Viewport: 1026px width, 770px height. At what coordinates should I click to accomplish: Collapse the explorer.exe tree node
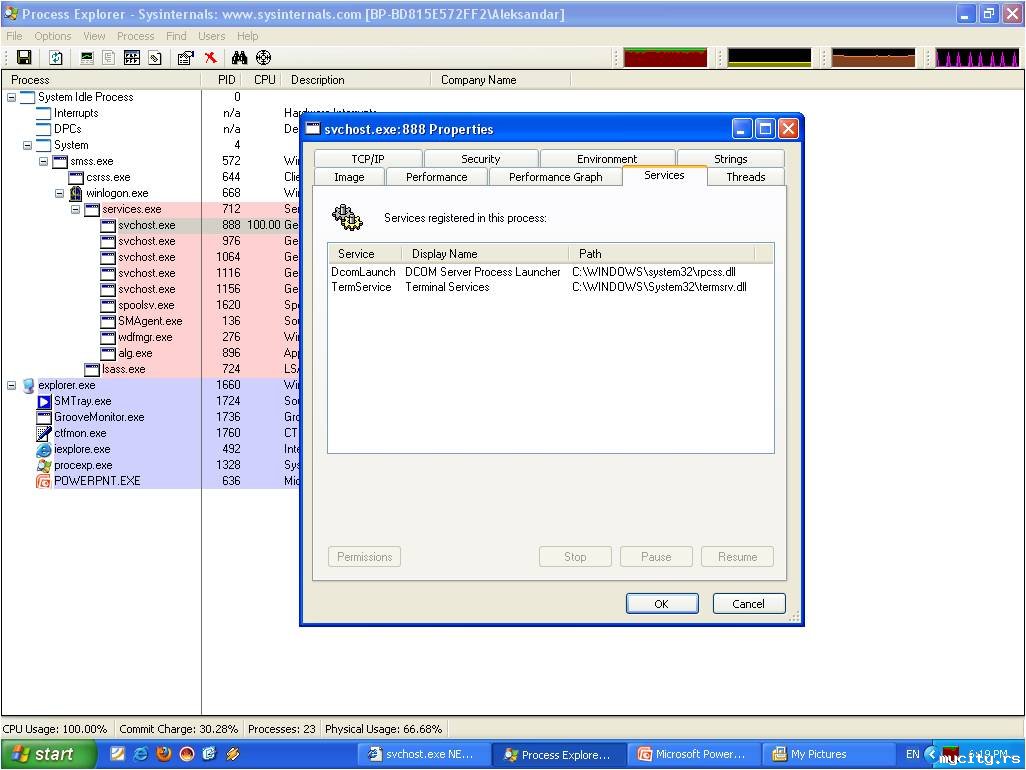(x=11, y=385)
